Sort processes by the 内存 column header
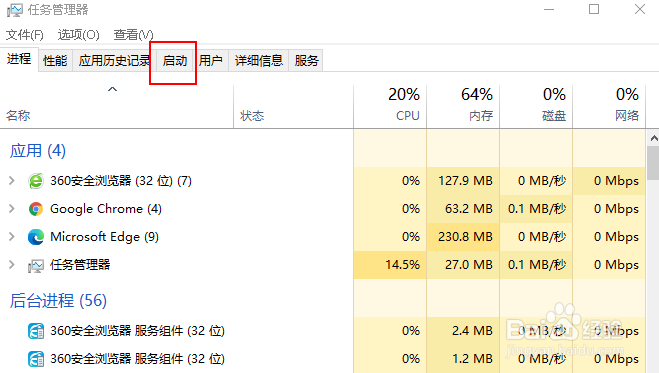This screenshot has height=373, width=659. [463, 106]
